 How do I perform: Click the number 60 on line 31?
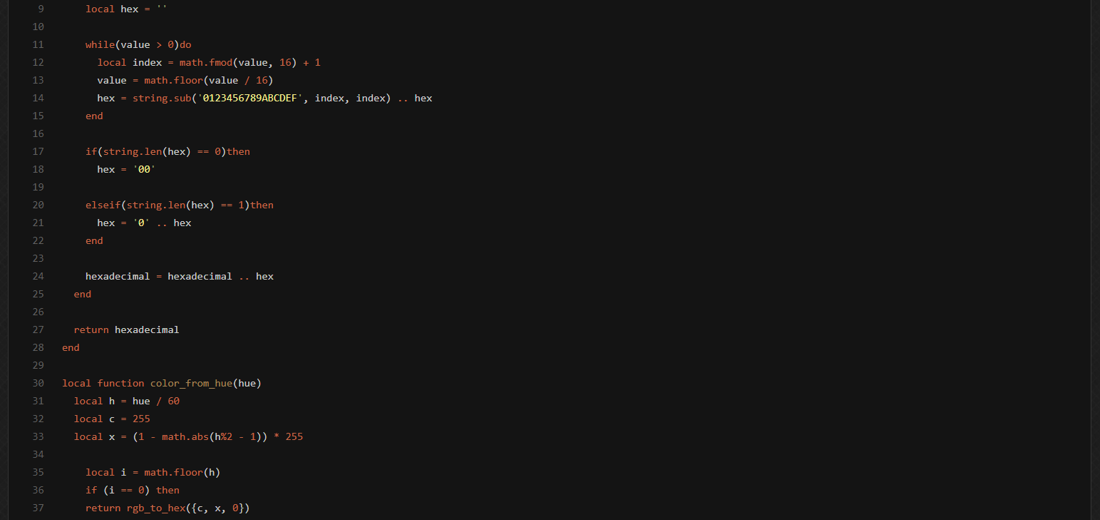174,401
